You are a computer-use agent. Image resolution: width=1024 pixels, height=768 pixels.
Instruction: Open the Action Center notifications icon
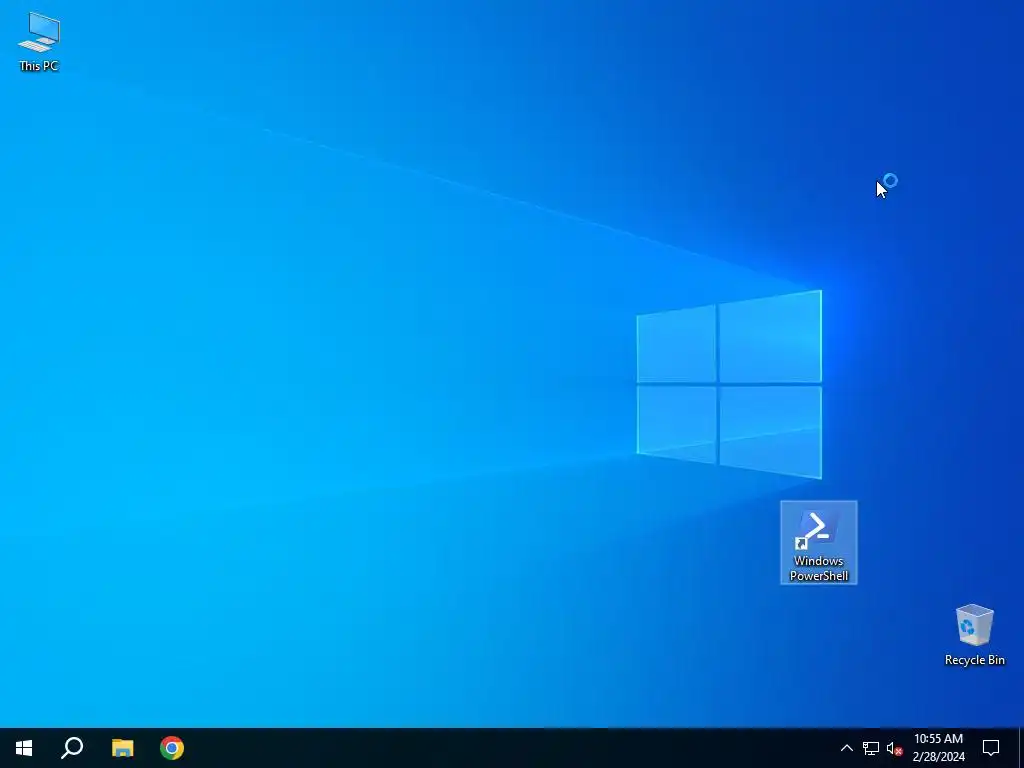[x=991, y=748]
